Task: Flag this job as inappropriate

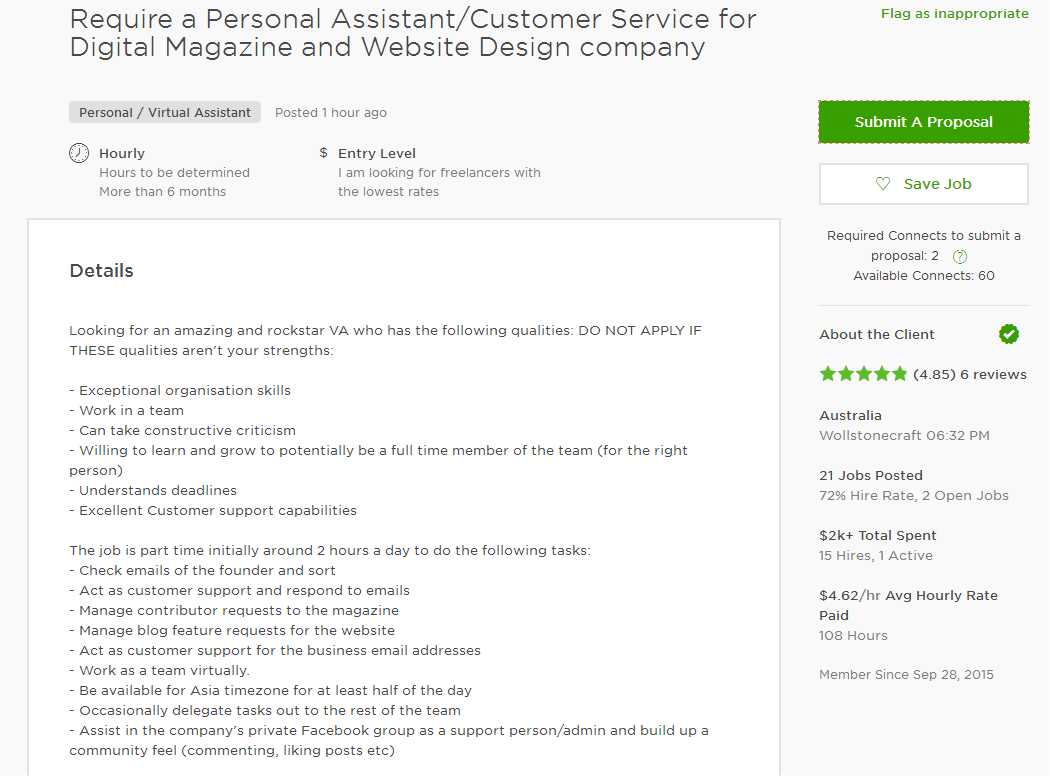Action: (954, 13)
